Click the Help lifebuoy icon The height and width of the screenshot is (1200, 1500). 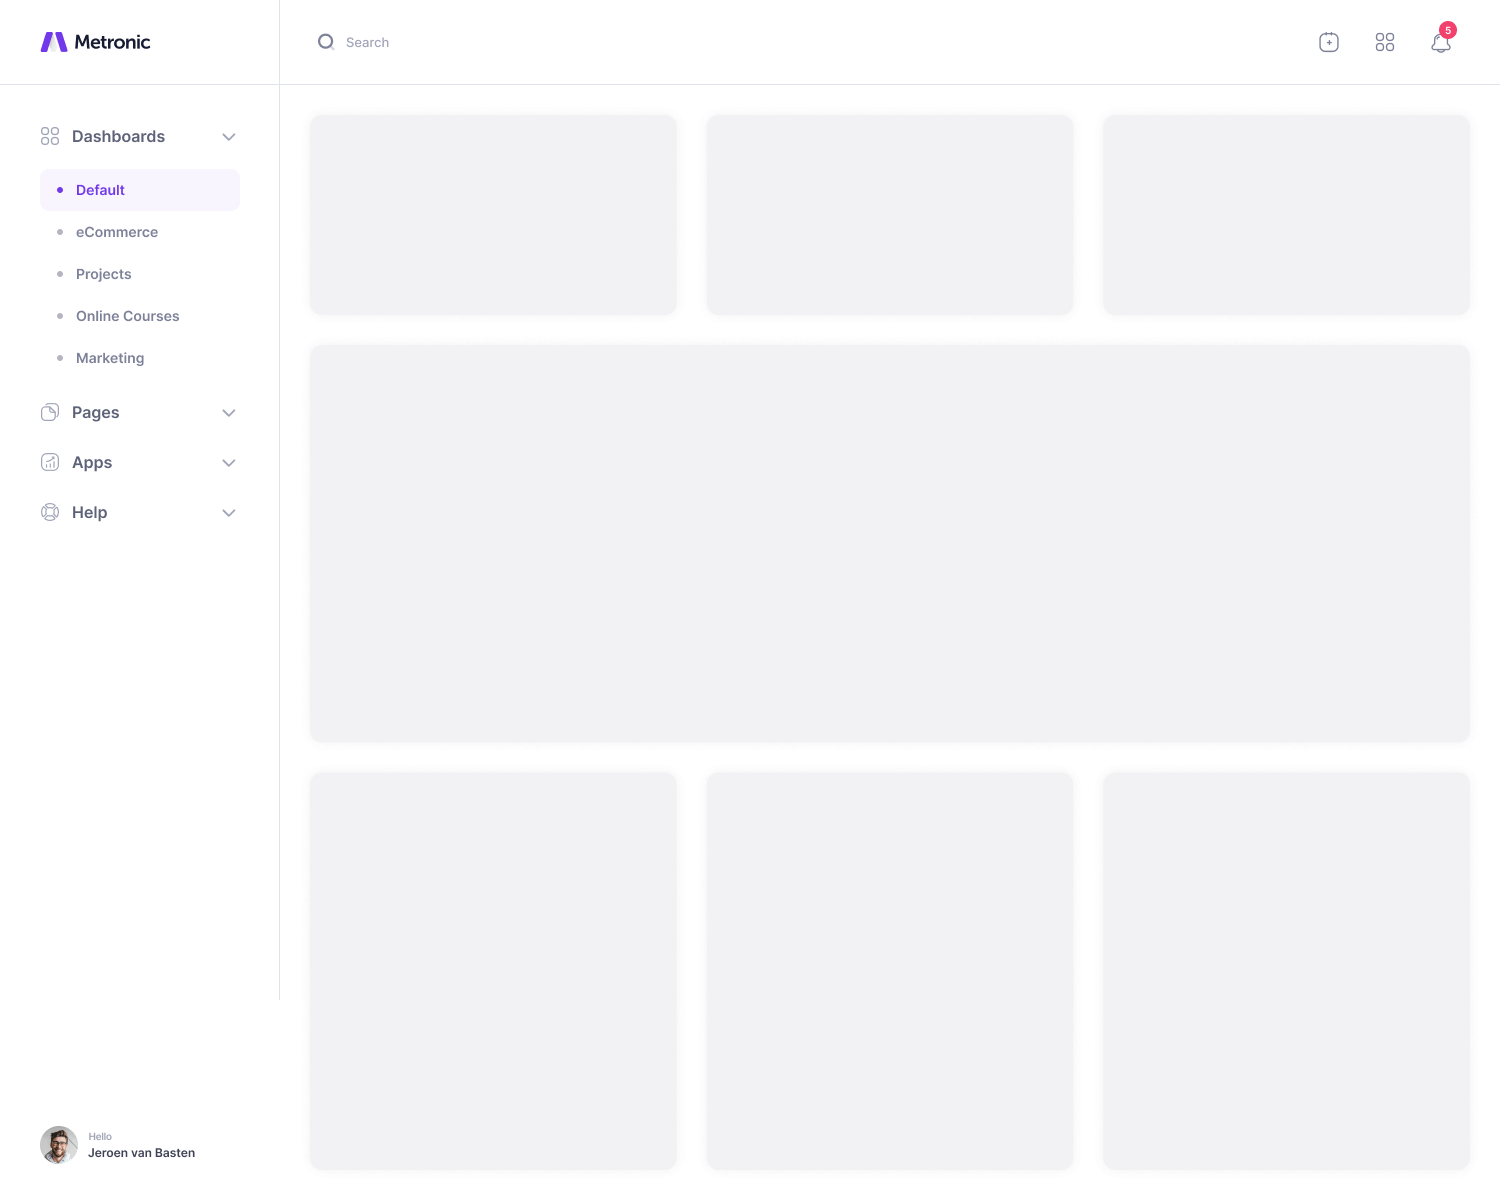coord(50,512)
